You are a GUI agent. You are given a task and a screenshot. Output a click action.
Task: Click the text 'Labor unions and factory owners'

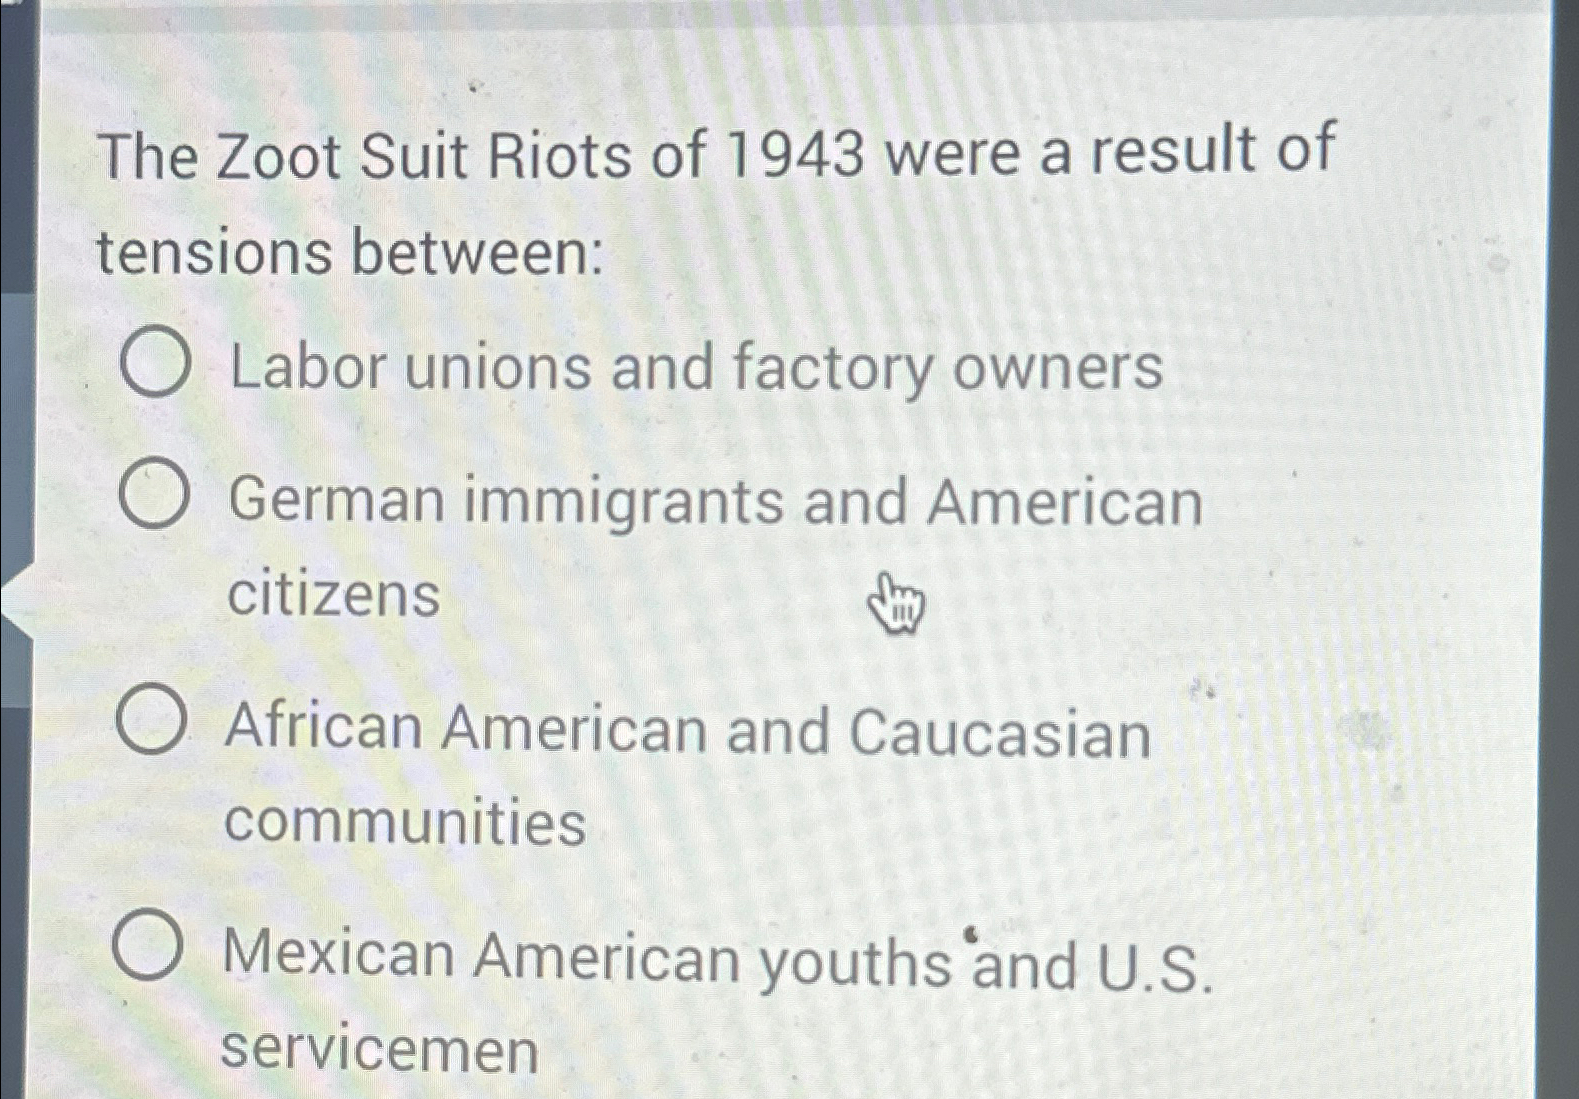(x=690, y=368)
